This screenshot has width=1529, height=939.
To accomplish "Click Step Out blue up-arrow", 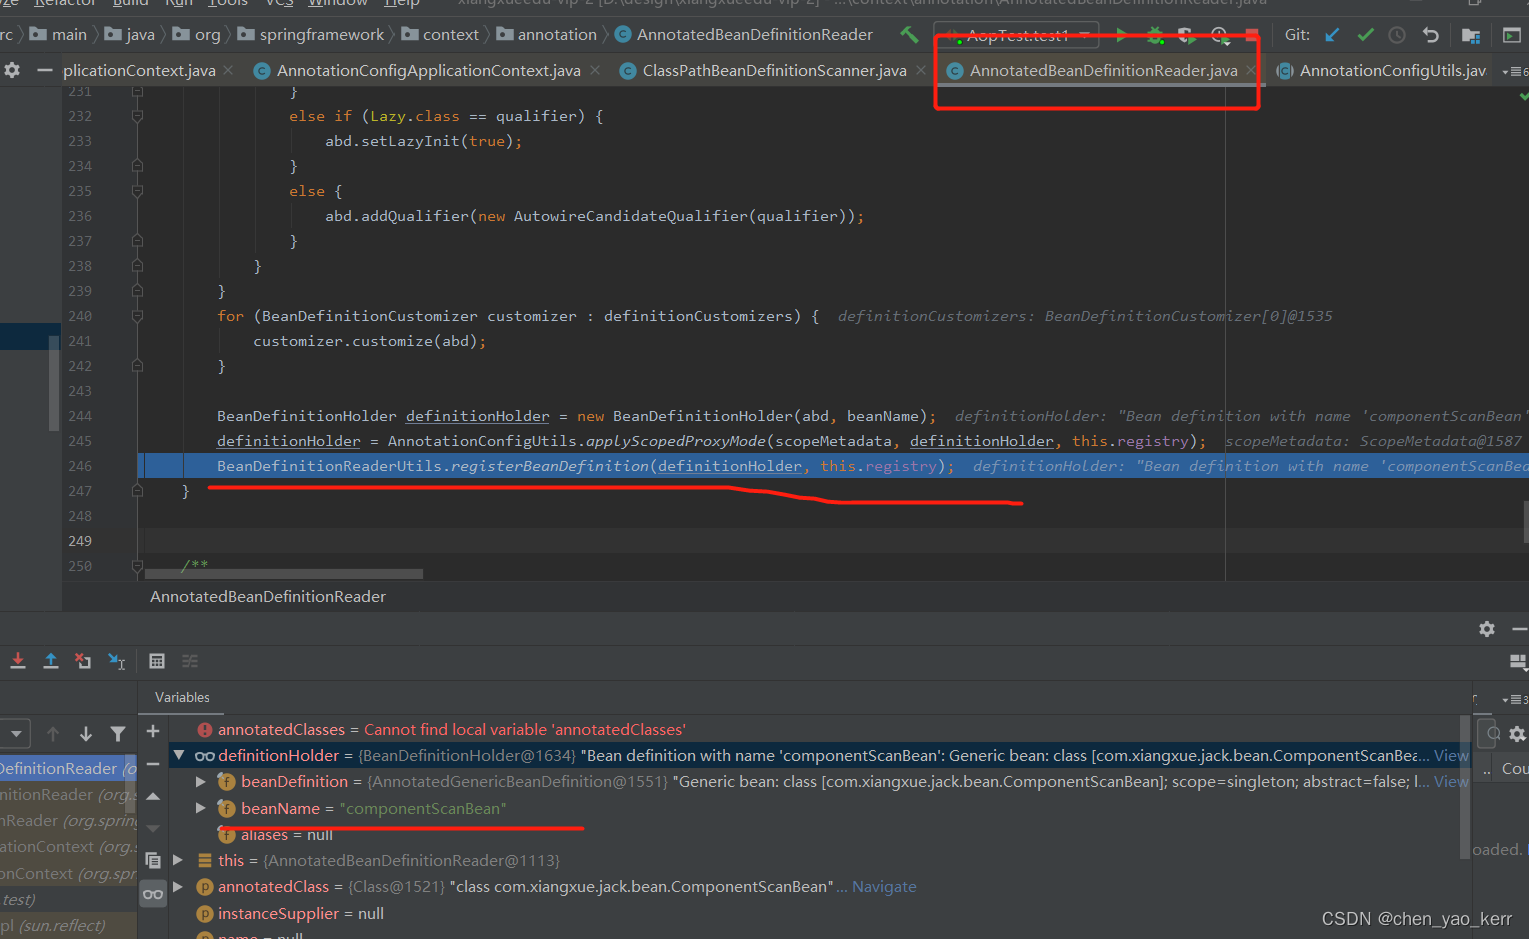I will (x=51, y=661).
